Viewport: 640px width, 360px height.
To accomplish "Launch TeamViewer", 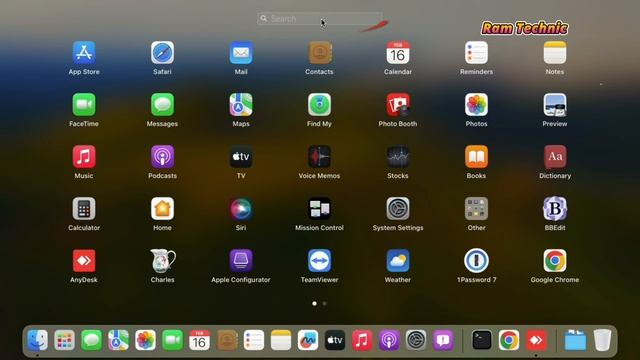I will click(320, 260).
